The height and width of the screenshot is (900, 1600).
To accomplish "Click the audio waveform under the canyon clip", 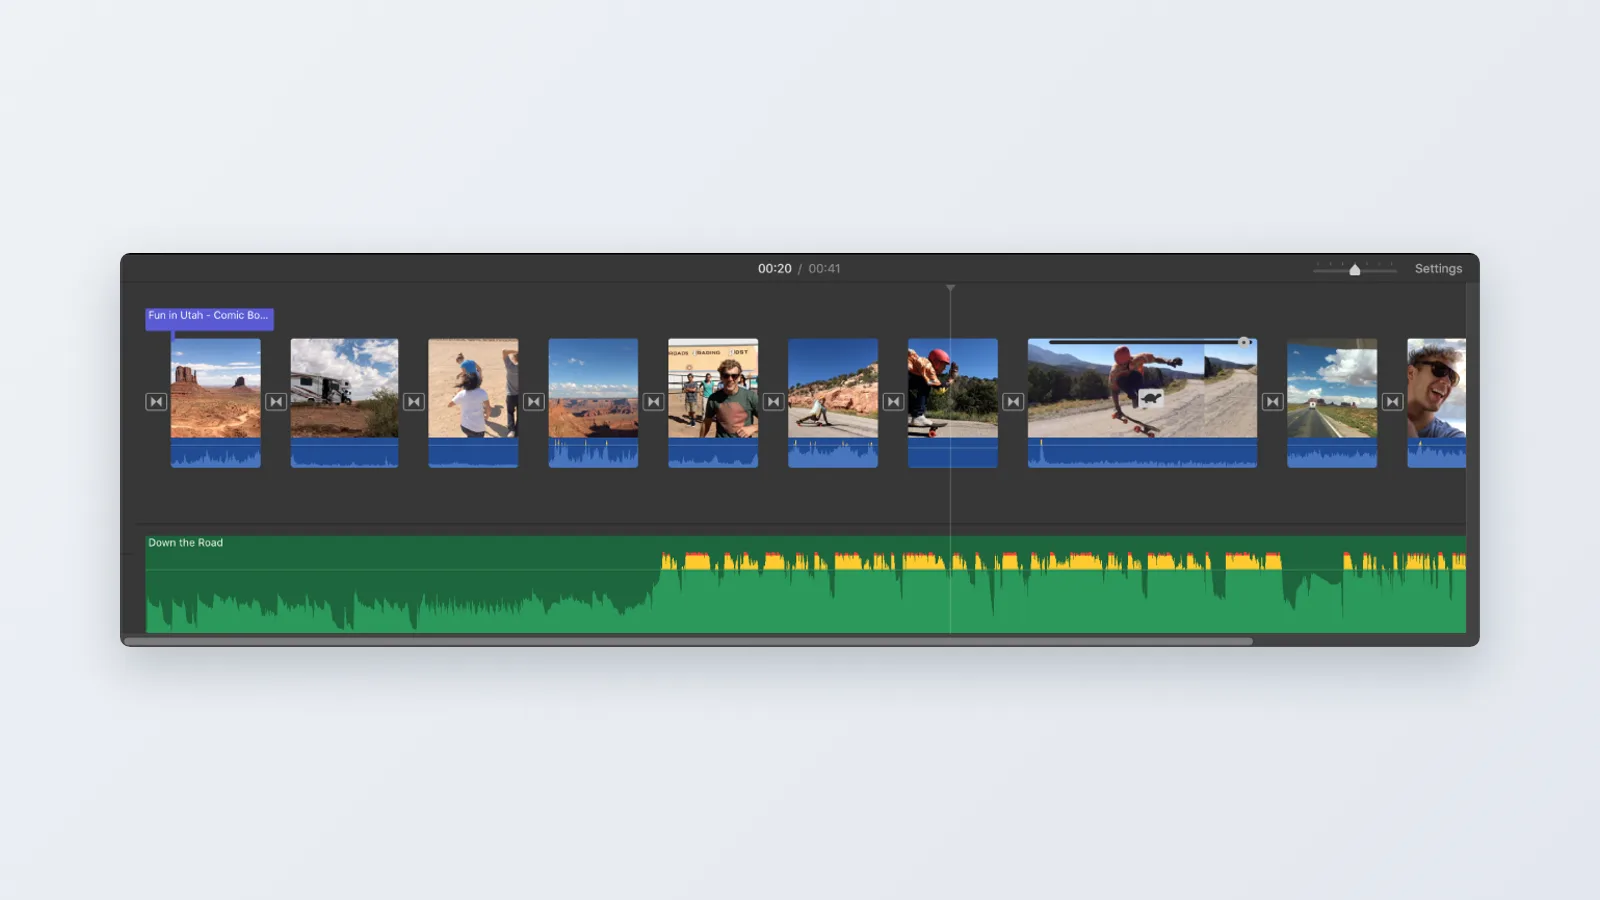I will point(593,453).
